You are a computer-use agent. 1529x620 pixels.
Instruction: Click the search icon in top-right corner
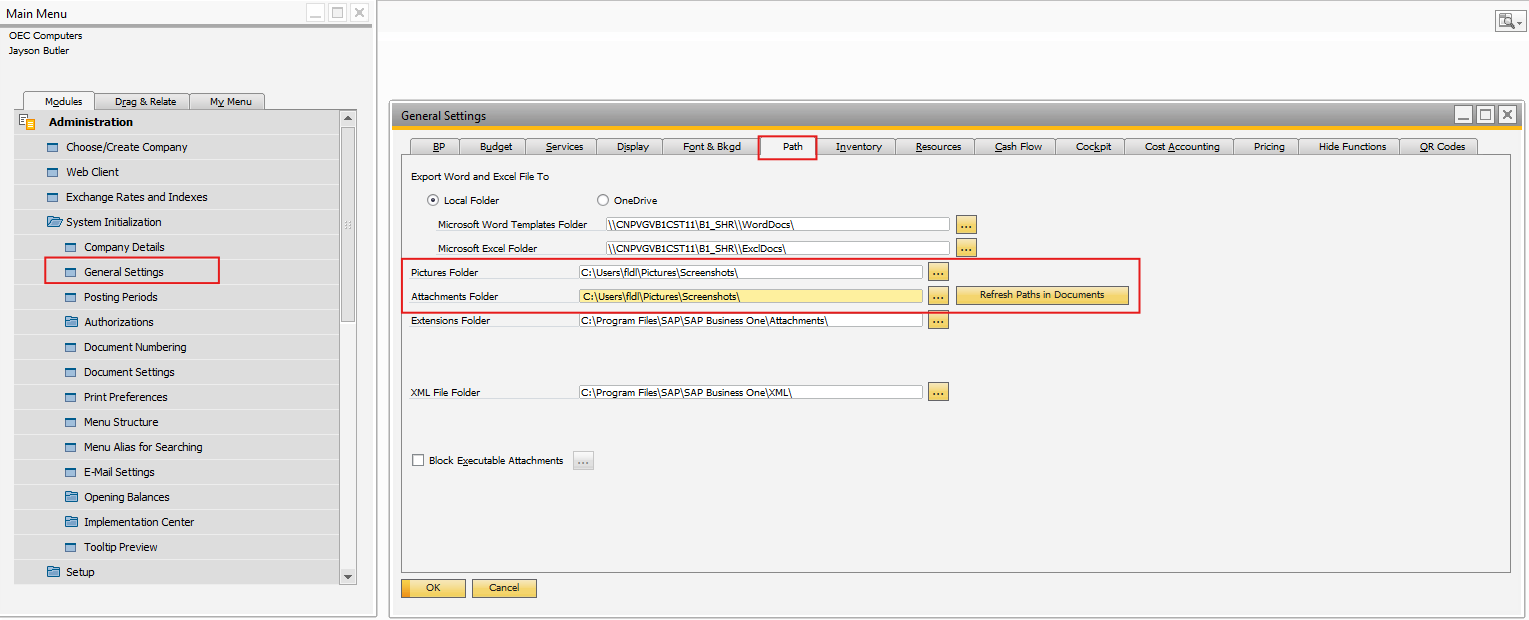1507,21
